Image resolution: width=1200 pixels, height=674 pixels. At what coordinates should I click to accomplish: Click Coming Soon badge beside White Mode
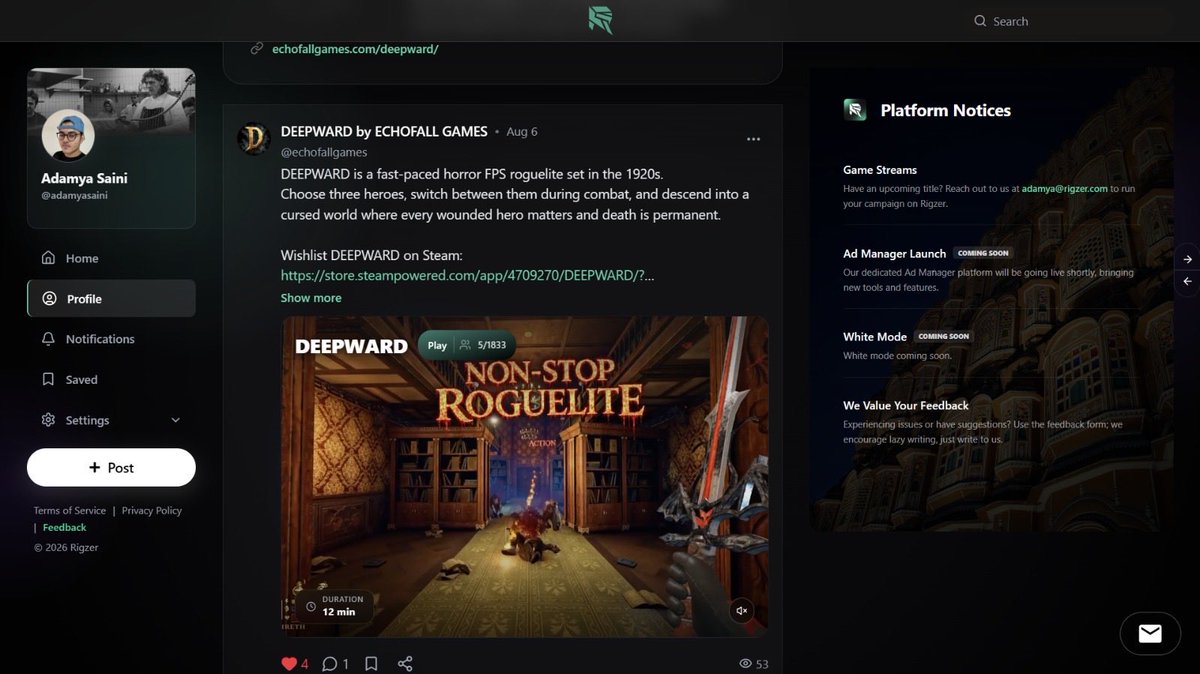coord(944,337)
